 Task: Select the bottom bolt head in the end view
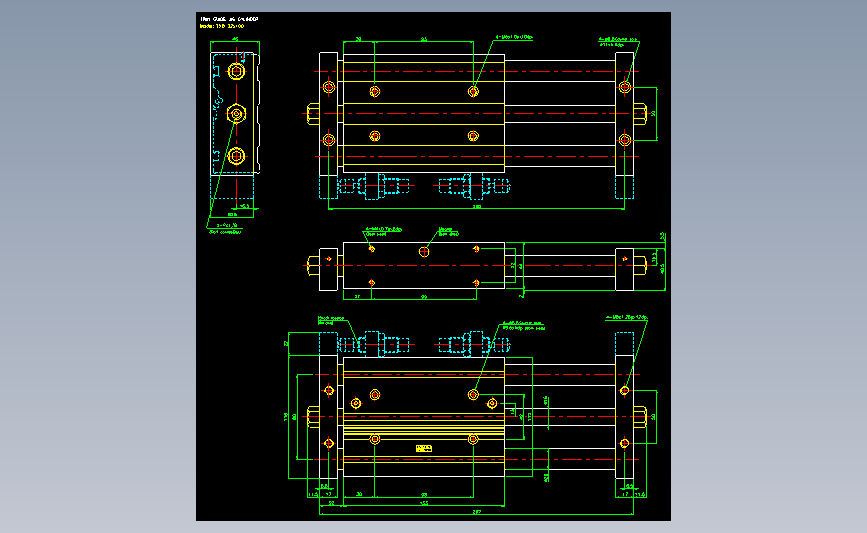tap(237, 156)
